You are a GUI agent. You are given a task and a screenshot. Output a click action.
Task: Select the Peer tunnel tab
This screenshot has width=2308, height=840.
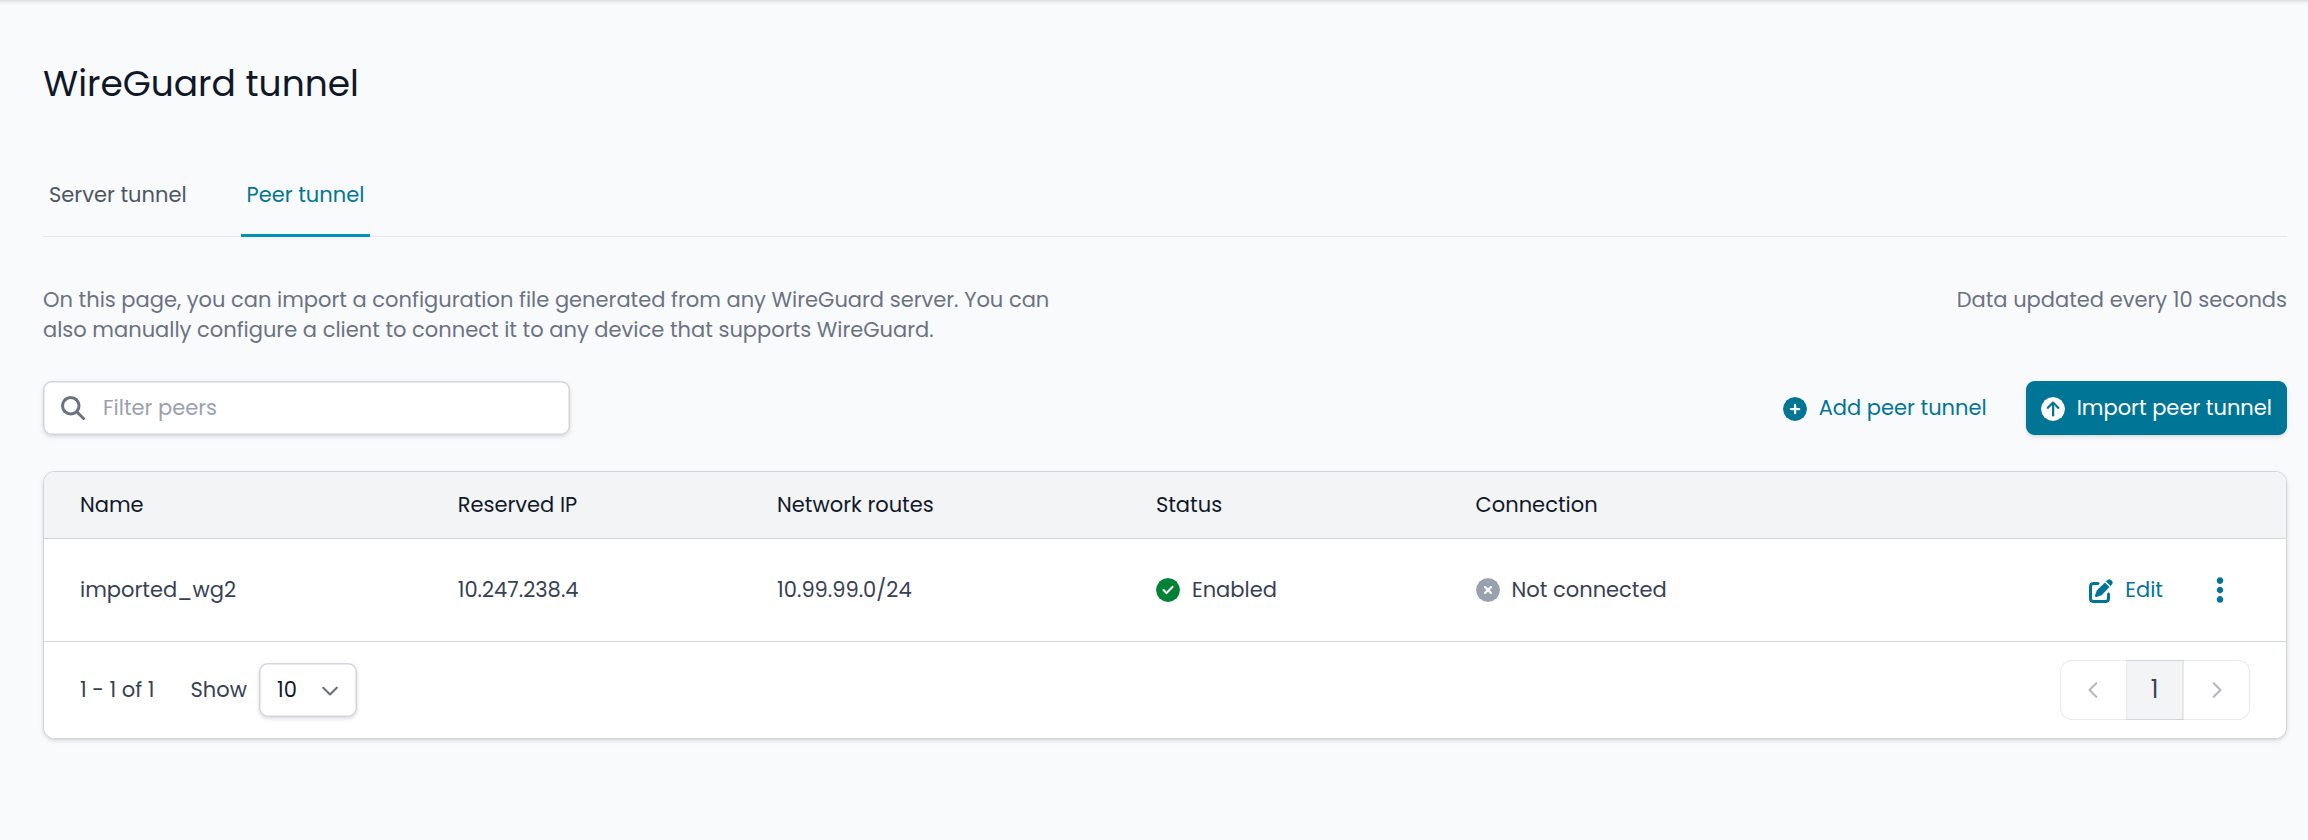[305, 195]
